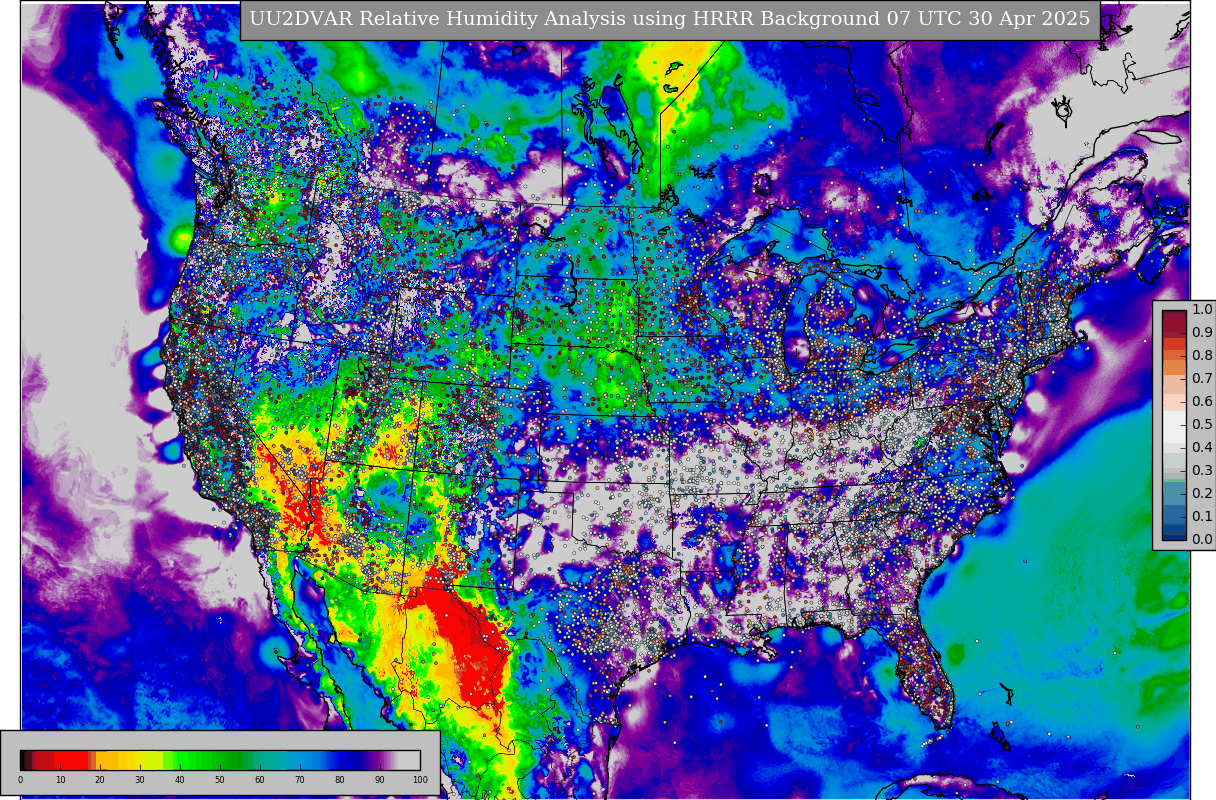Image resolution: width=1216 pixels, height=800 pixels.
Task: Click the '0.8' label on vertical colorbar
Action: point(1202,356)
